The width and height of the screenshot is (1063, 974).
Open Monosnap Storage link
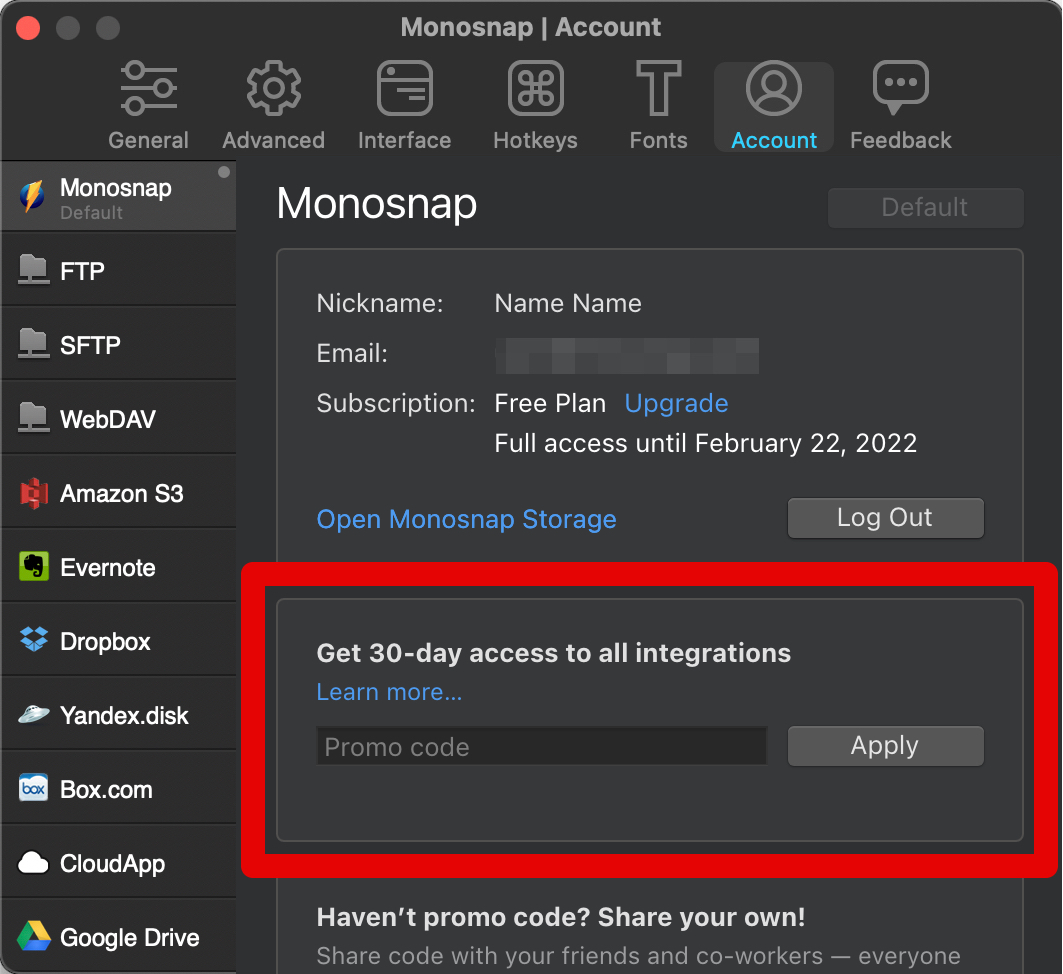point(466,519)
